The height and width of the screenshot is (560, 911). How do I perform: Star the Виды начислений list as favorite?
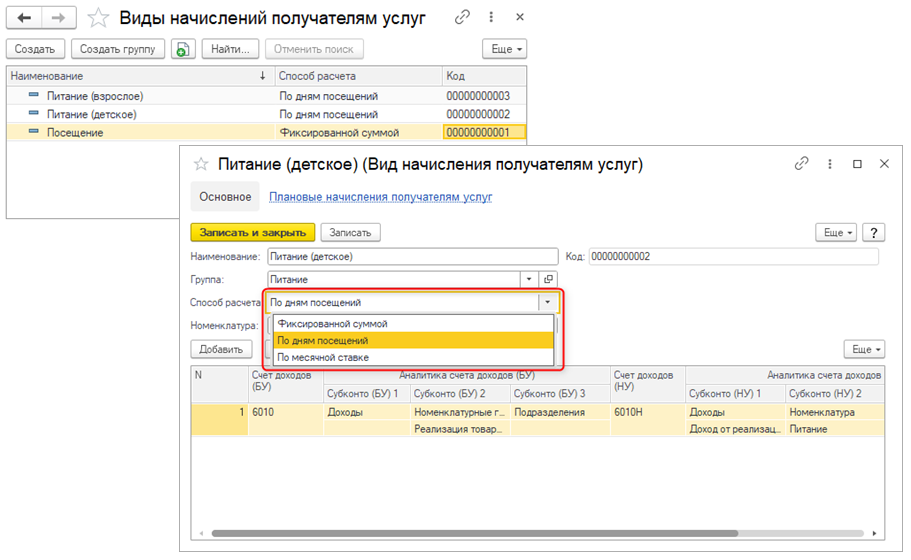[98, 18]
